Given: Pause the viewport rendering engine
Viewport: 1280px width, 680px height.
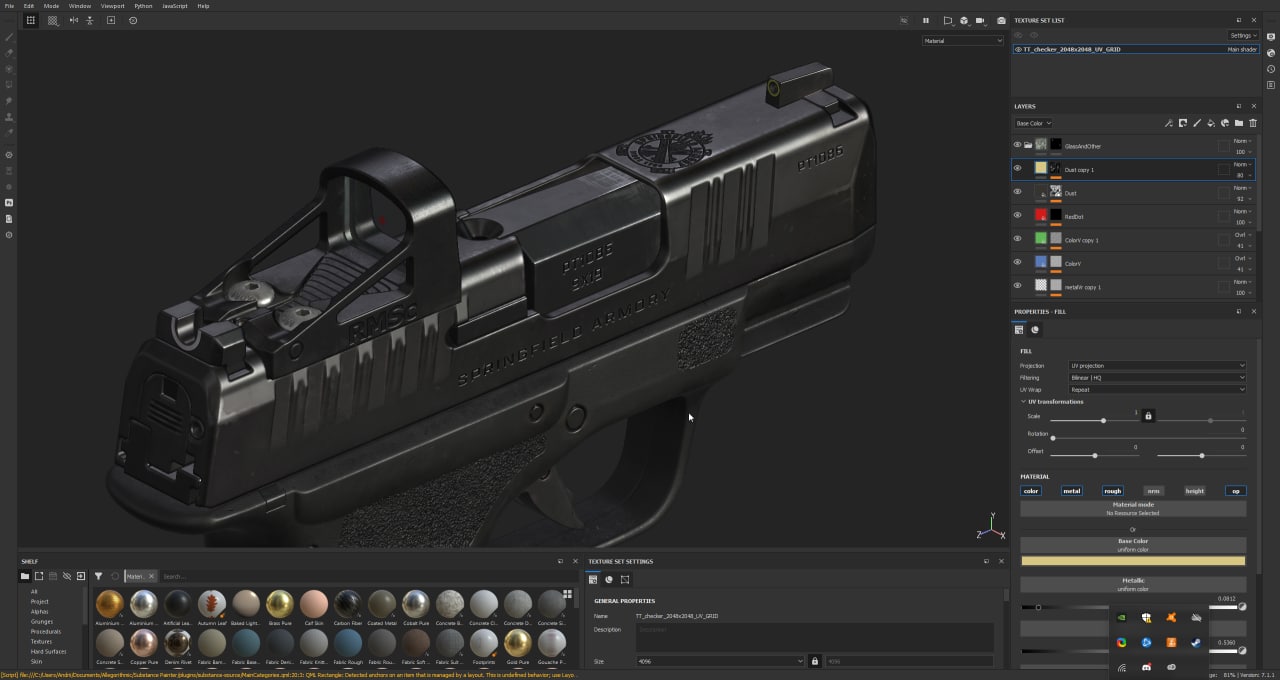Looking at the screenshot, I should [x=925, y=20].
